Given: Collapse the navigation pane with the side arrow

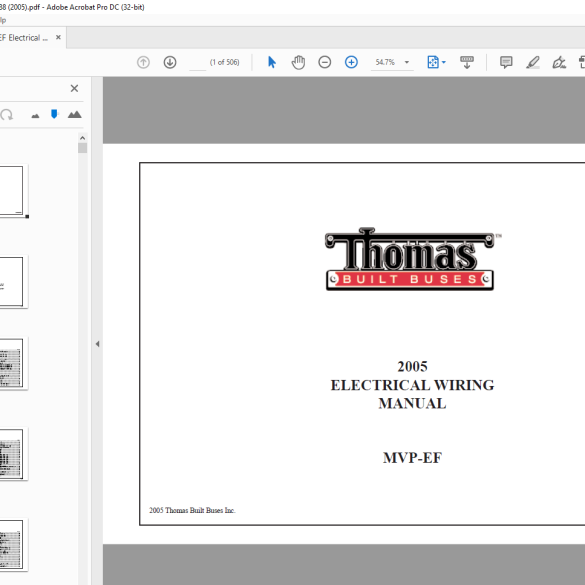Looking at the screenshot, I should click(x=97, y=344).
